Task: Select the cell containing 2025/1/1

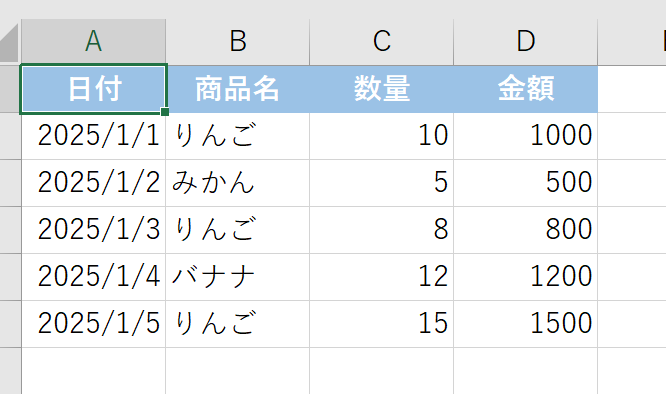Action: (x=93, y=136)
